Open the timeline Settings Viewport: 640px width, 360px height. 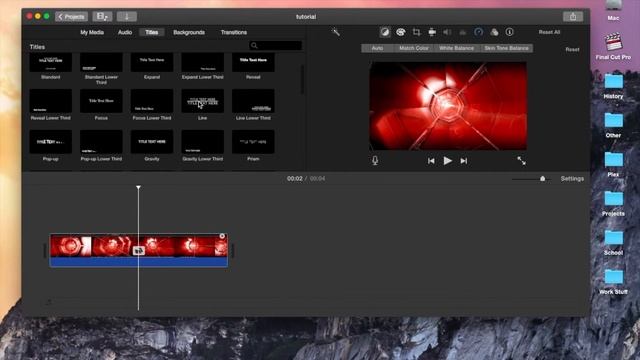point(572,178)
